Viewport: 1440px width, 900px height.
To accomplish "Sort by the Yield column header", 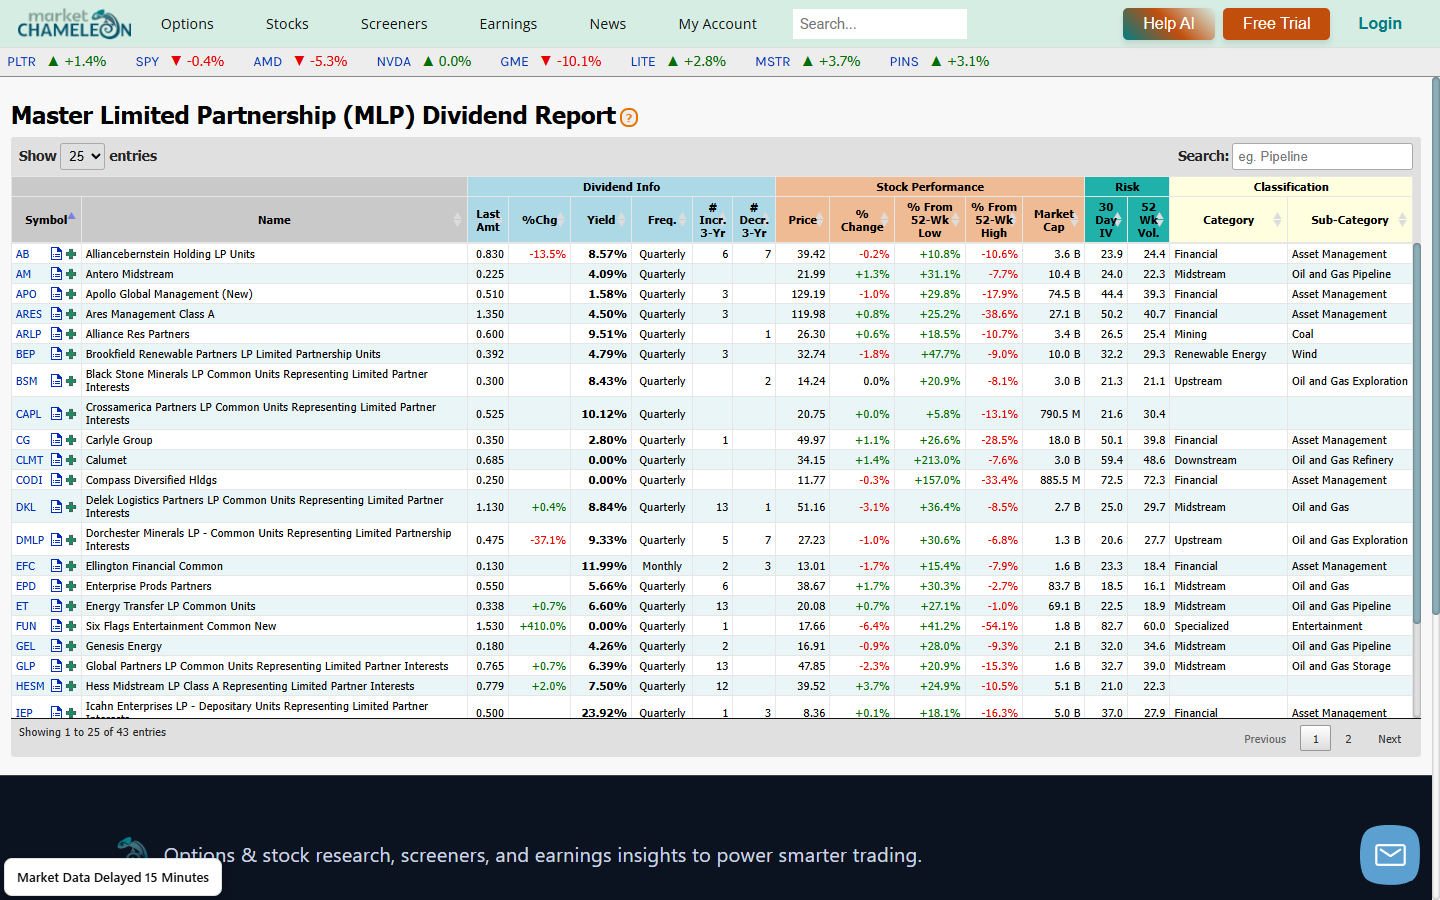I will click(x=601, y=220).
